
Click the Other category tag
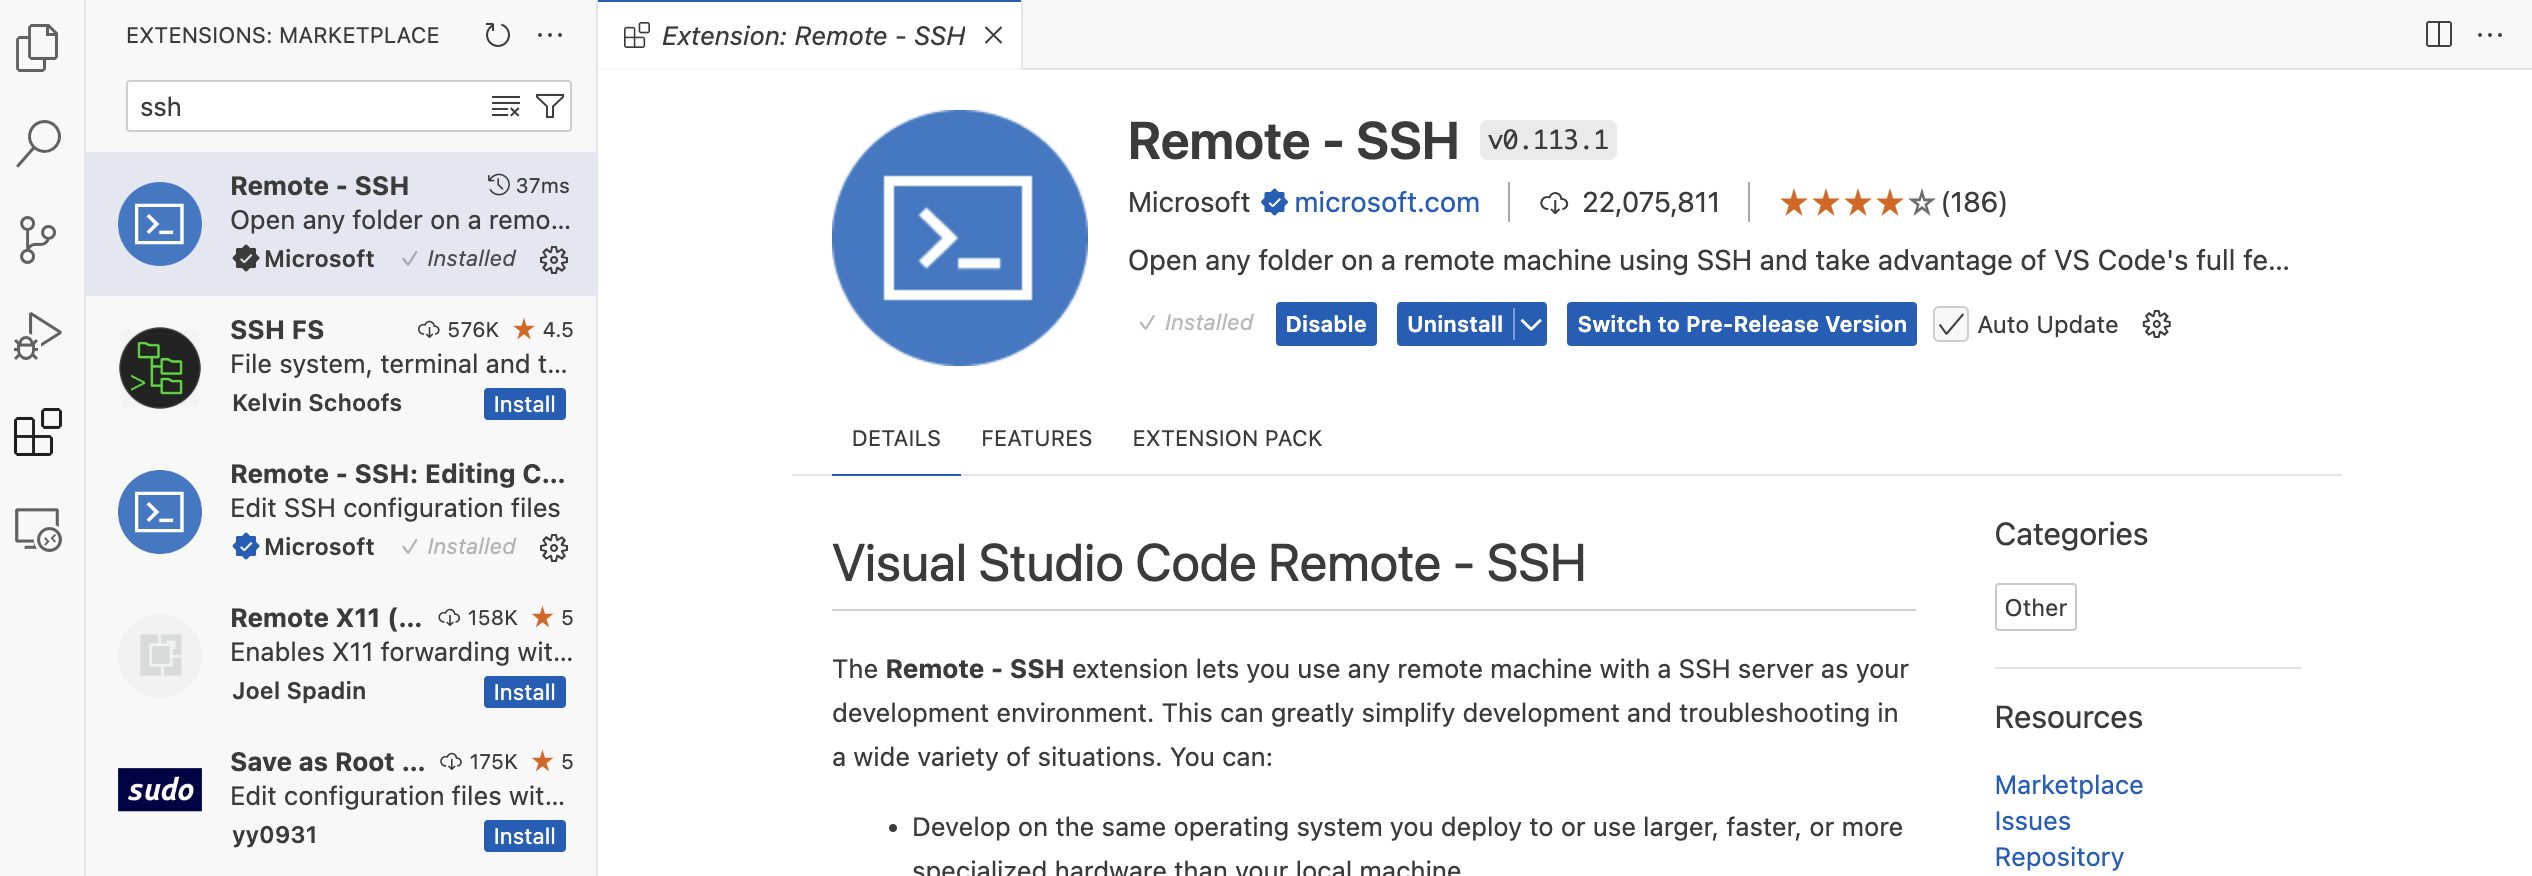point(2036,607)
